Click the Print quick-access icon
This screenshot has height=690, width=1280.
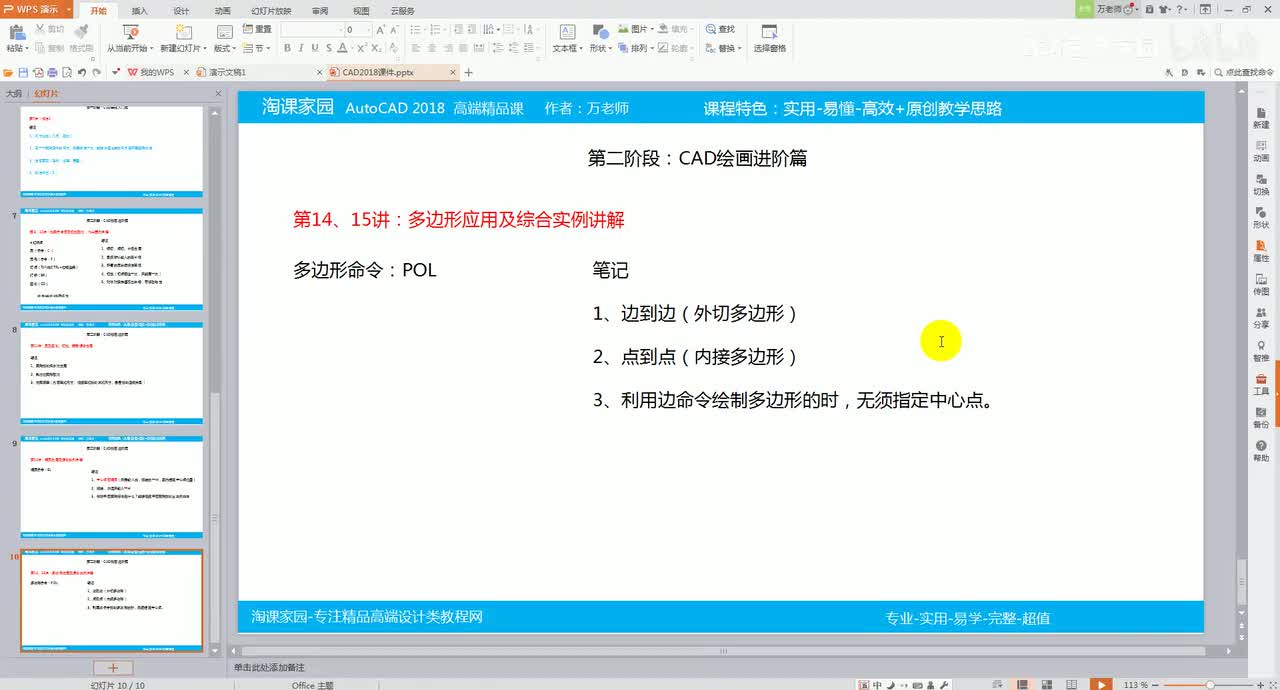pyautogui.click(x=52, y=72)
